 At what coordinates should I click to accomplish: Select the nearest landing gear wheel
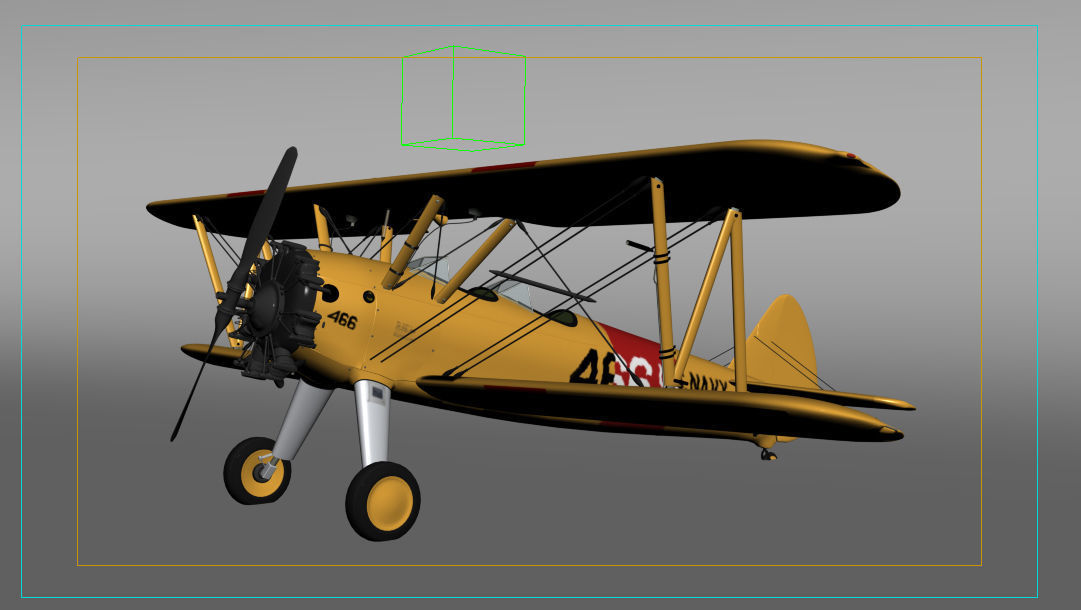[383, 501]
